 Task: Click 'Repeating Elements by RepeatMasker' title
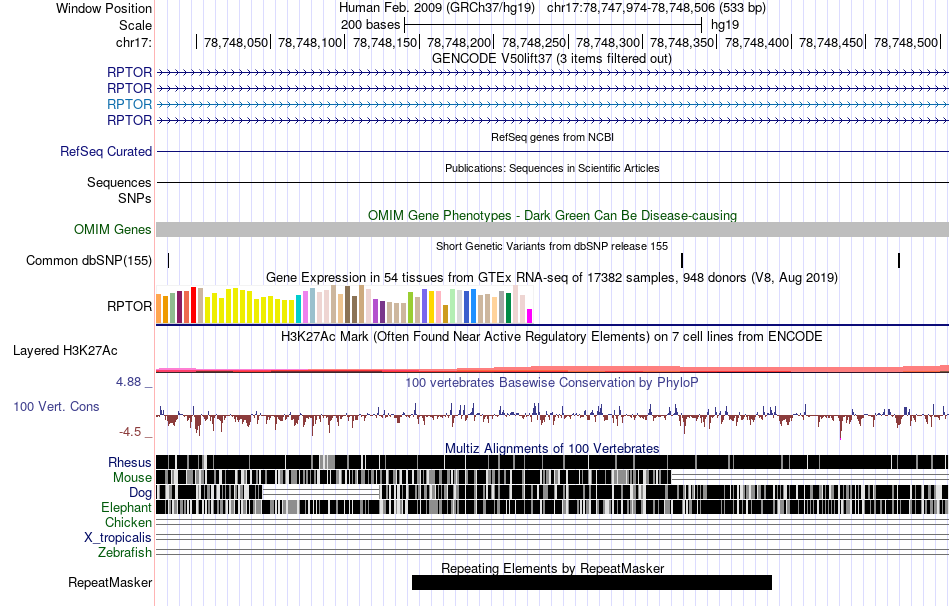click(x=553, y=568)
